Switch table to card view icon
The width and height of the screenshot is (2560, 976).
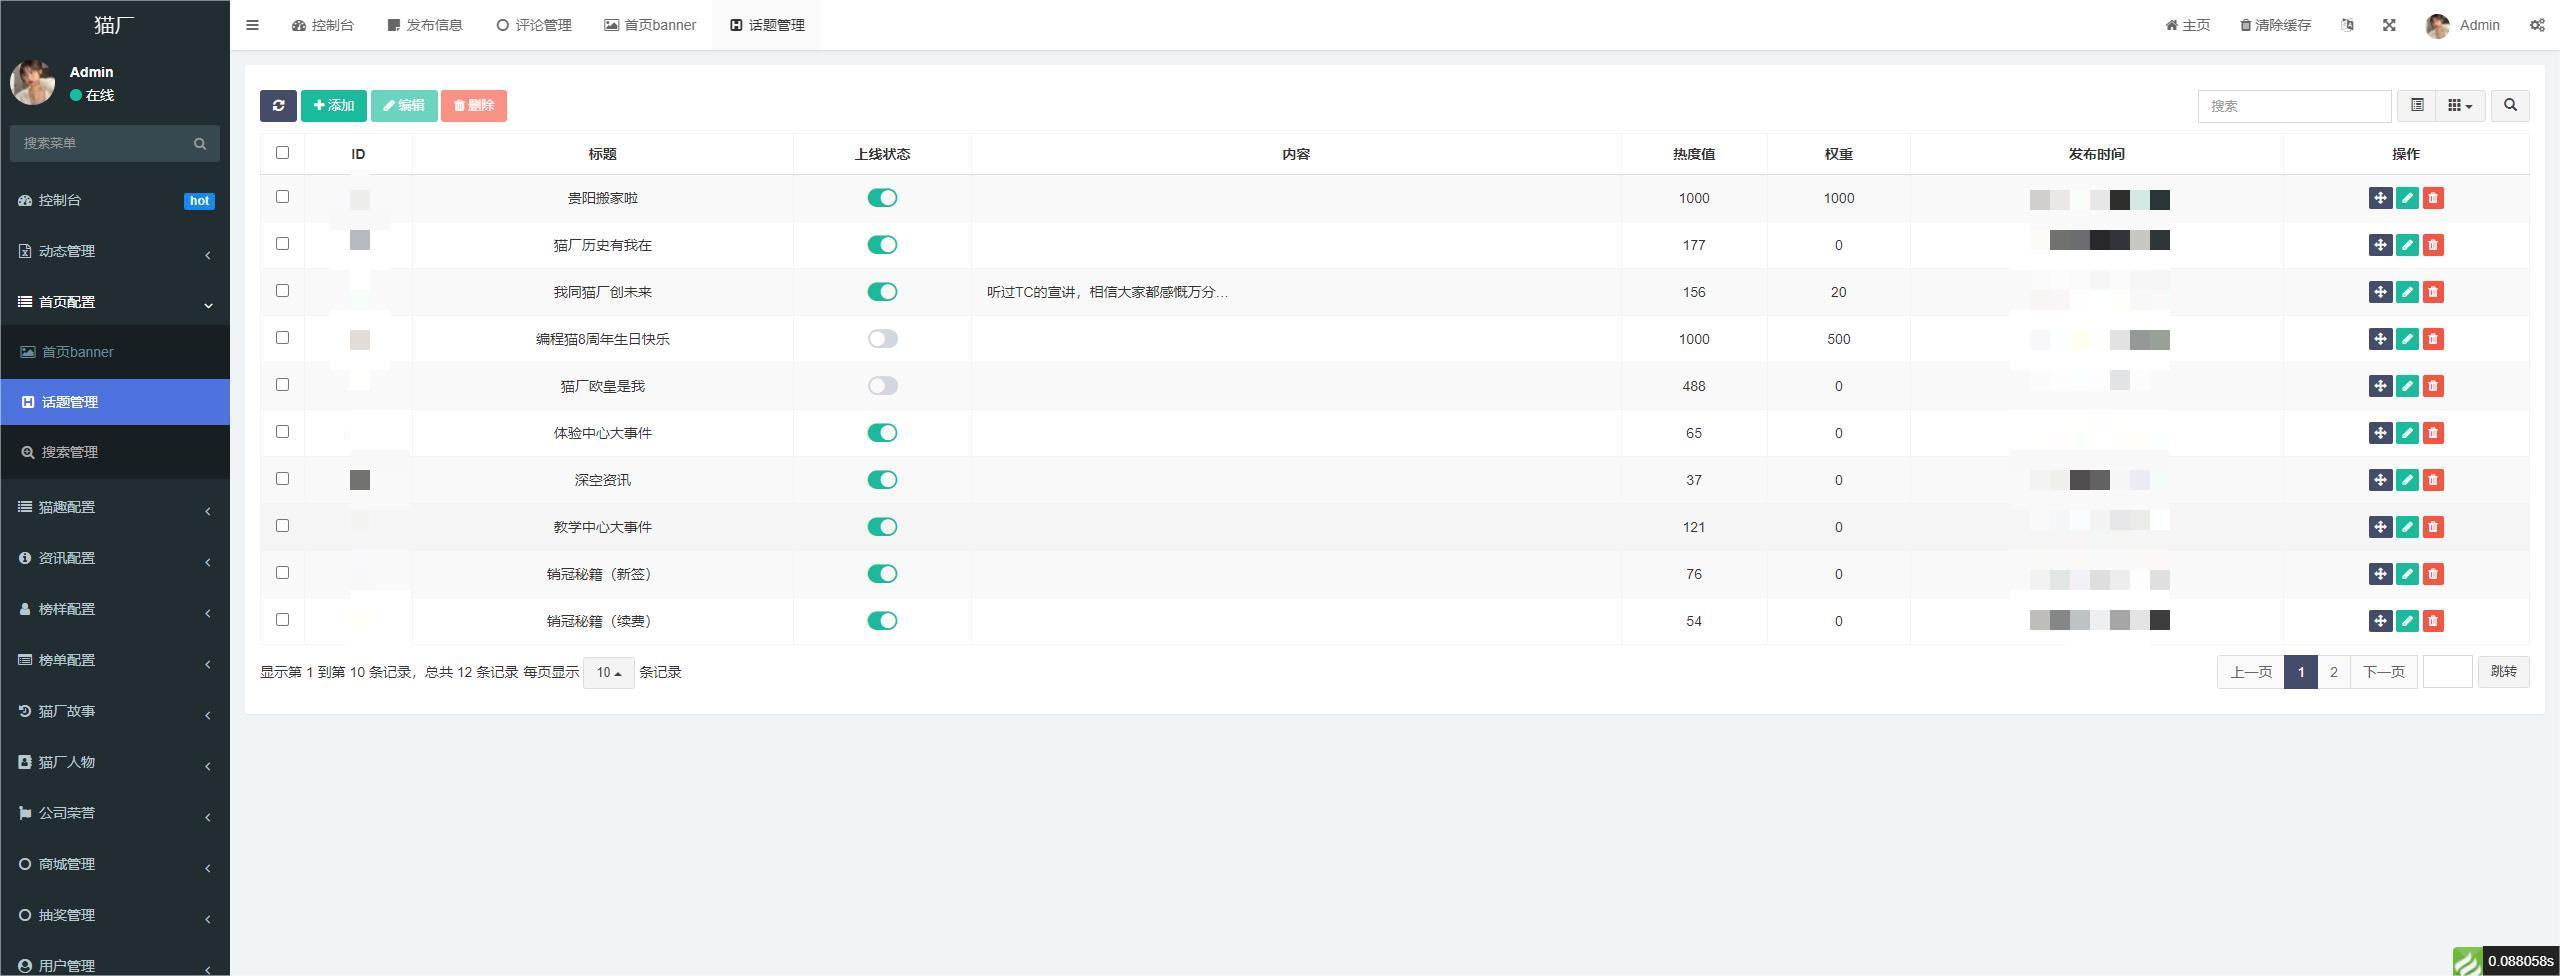coord(2417,106)
